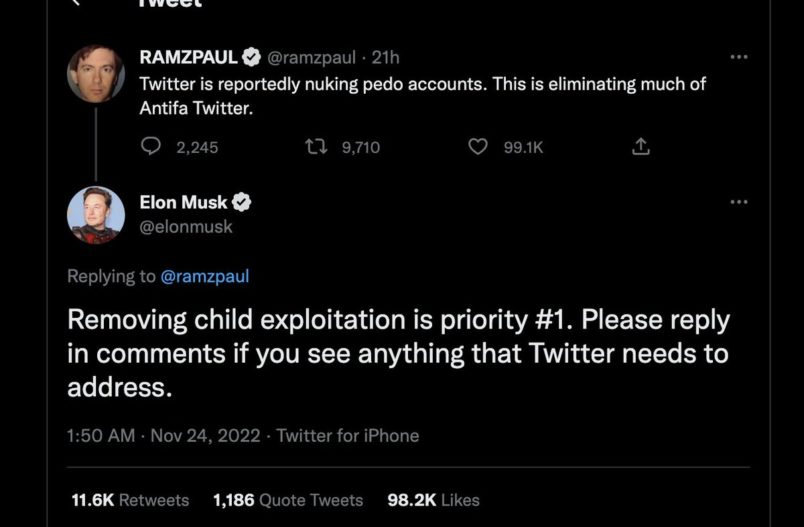The width and height of the screenshot is (804, 527).
Task: Open RAMZPAUL's profile picture
Action: (x=96, y=73)
